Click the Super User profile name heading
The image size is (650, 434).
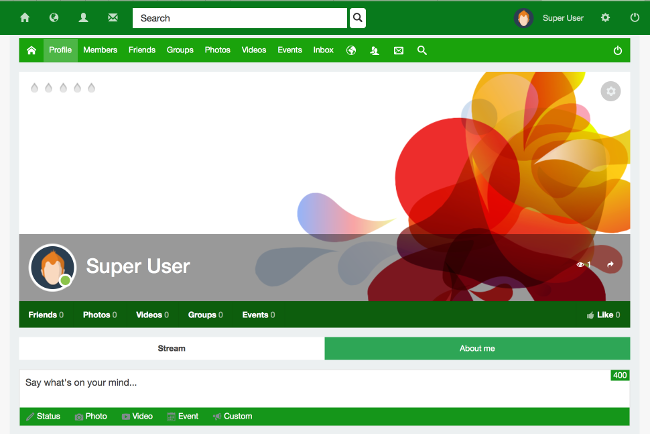[138, 266]
